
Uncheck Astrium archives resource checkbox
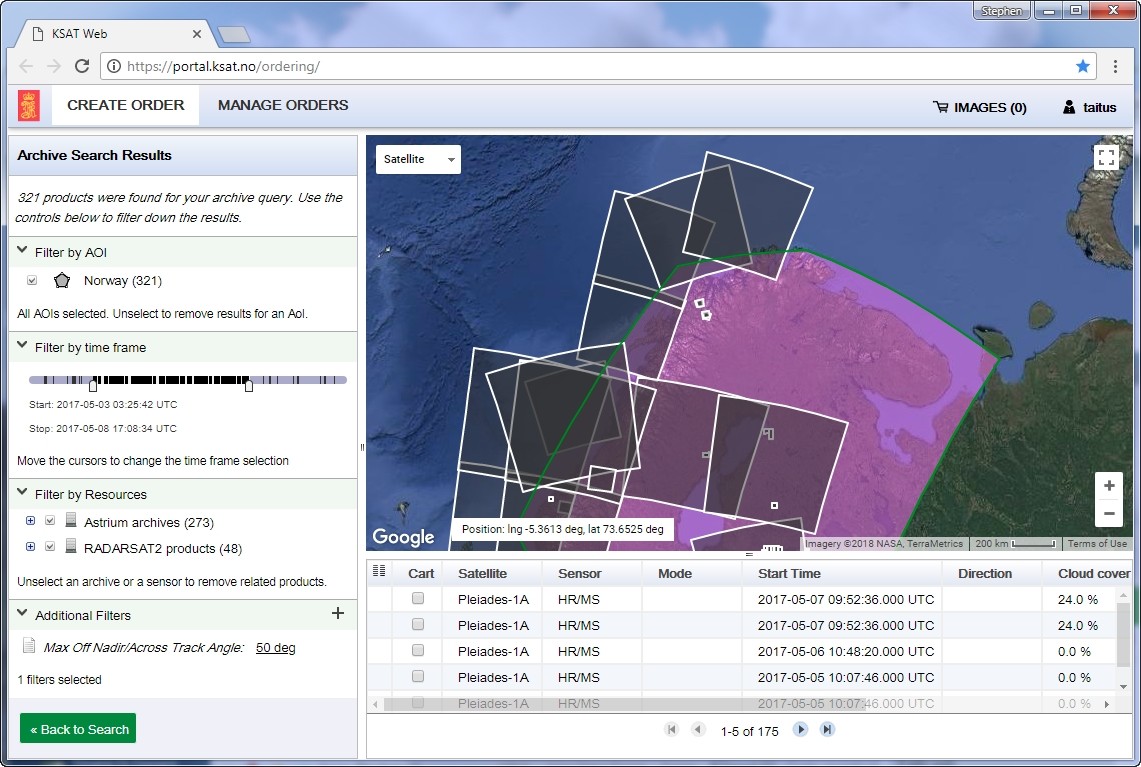[x=48, y=521]
